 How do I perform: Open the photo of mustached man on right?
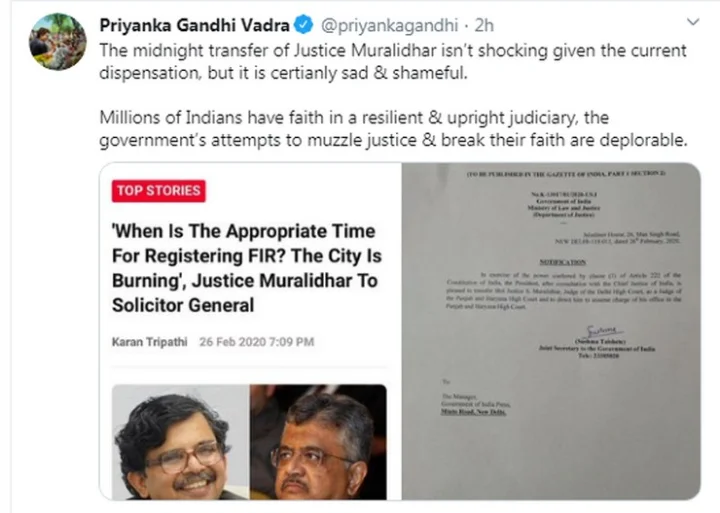(x=318, y=442)
